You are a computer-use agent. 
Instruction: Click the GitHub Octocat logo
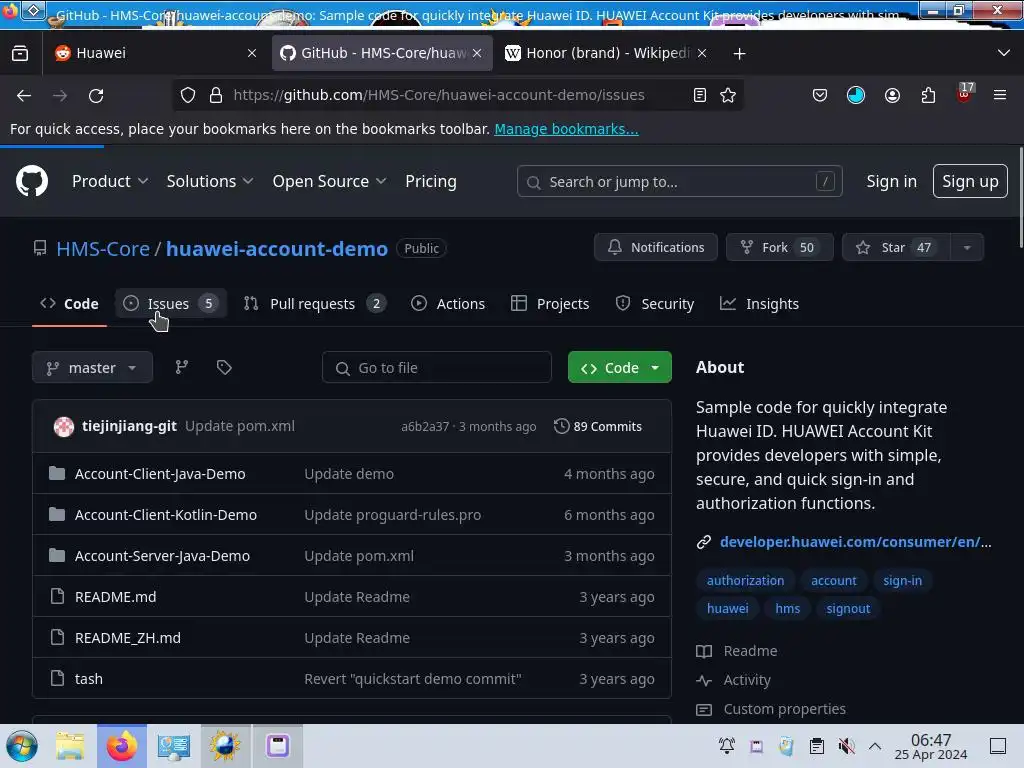coord(32,181)
